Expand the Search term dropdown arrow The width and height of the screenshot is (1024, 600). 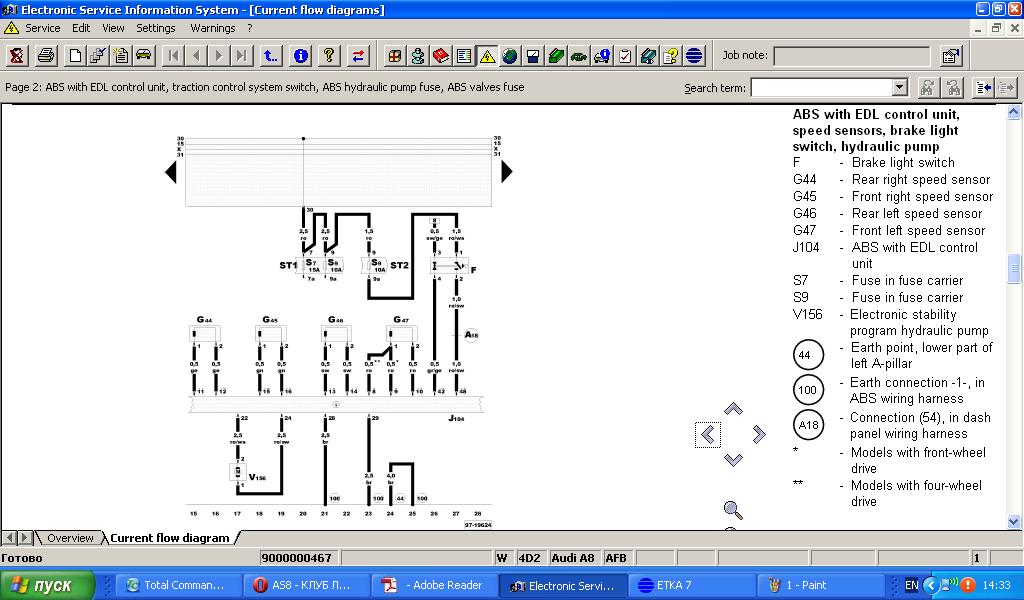(899, 88)
